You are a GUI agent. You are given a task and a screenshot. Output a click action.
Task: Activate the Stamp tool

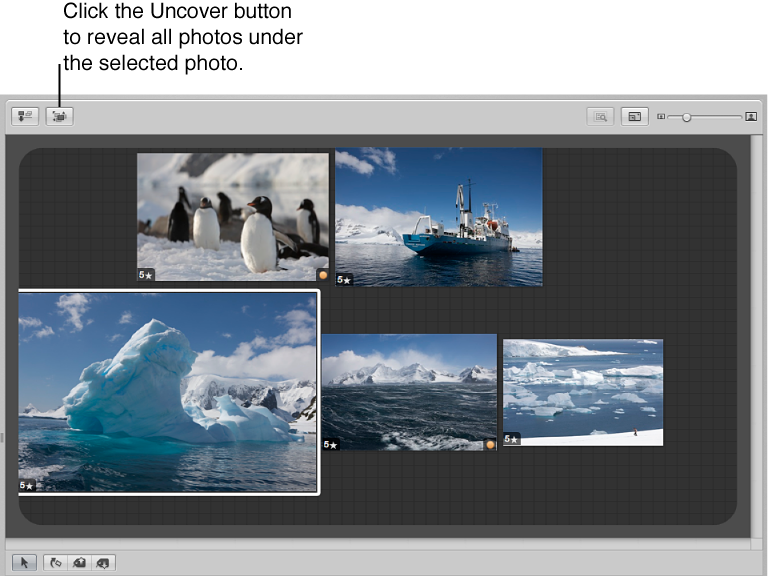tap(102, 563)
